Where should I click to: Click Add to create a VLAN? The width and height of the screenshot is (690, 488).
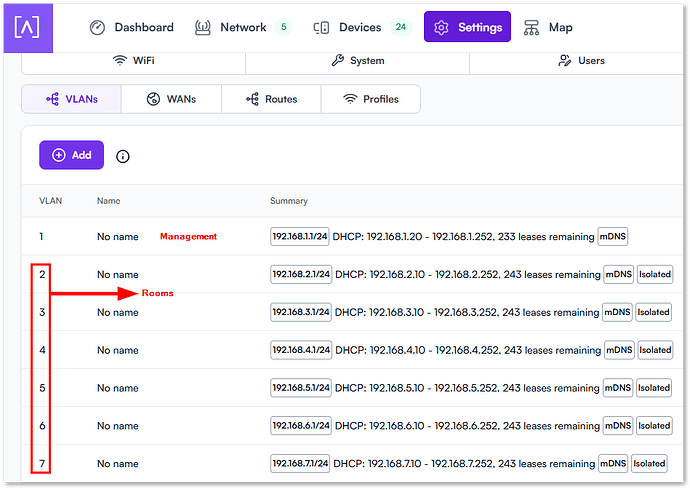pyautogui.click(x=71, y=155)
